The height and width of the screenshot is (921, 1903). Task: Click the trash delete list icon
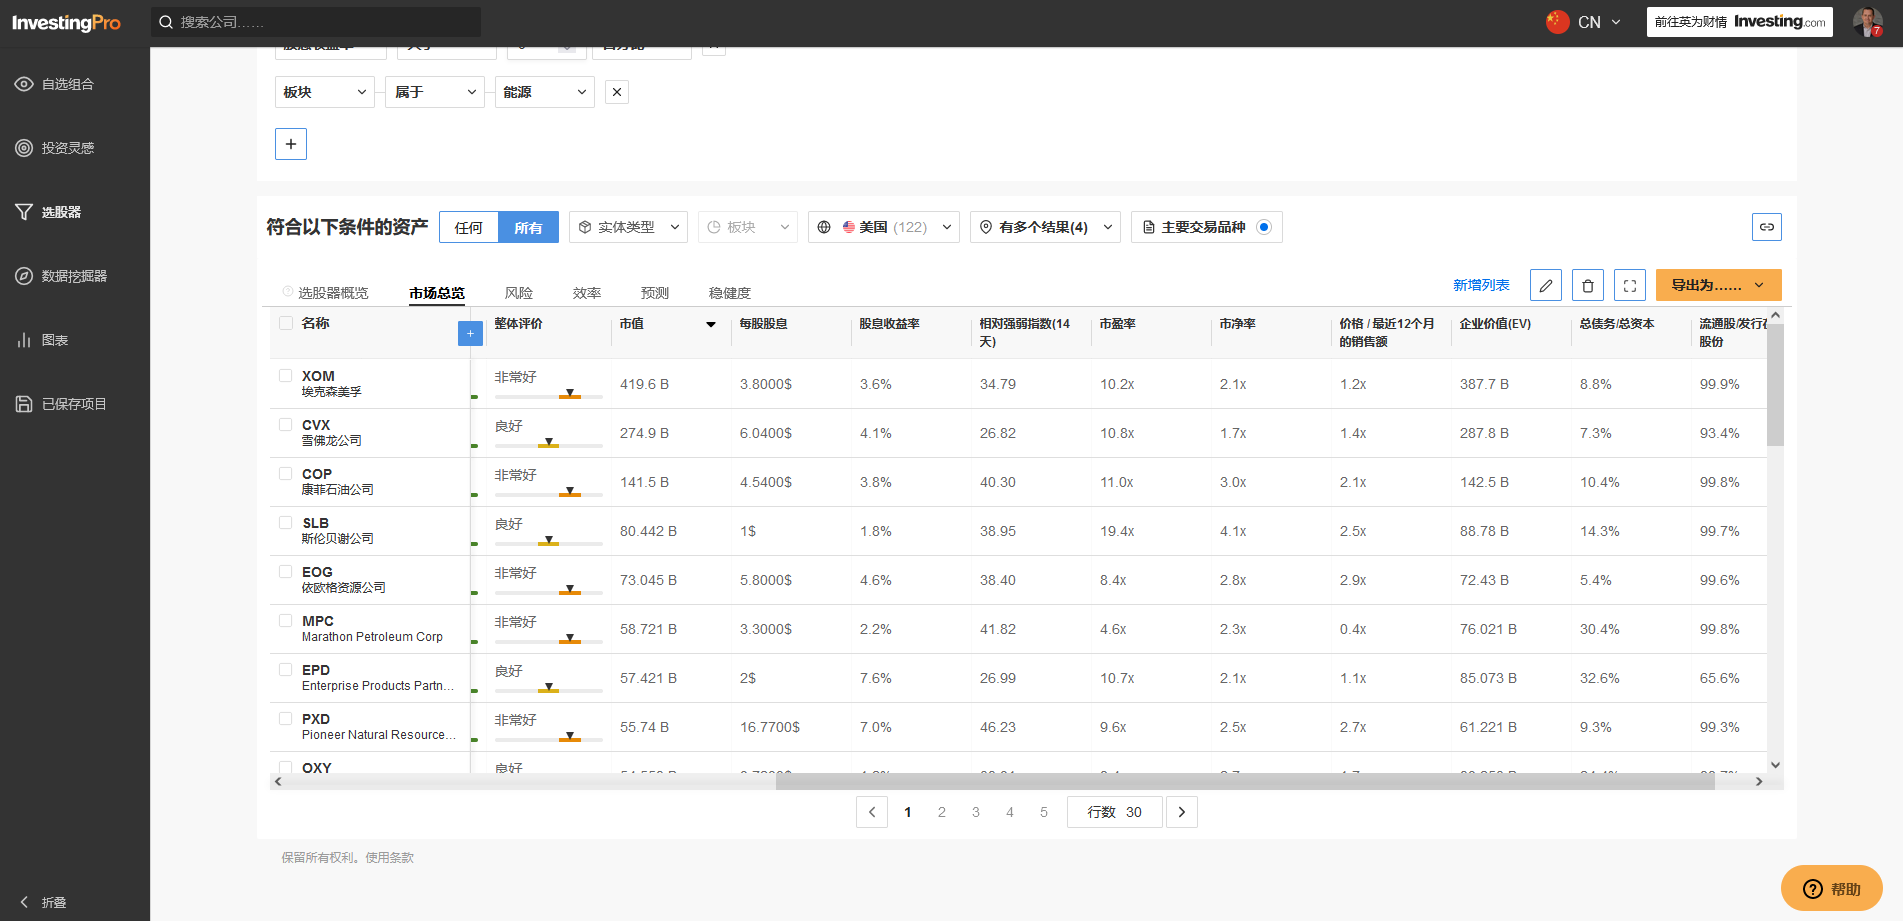1588,285
